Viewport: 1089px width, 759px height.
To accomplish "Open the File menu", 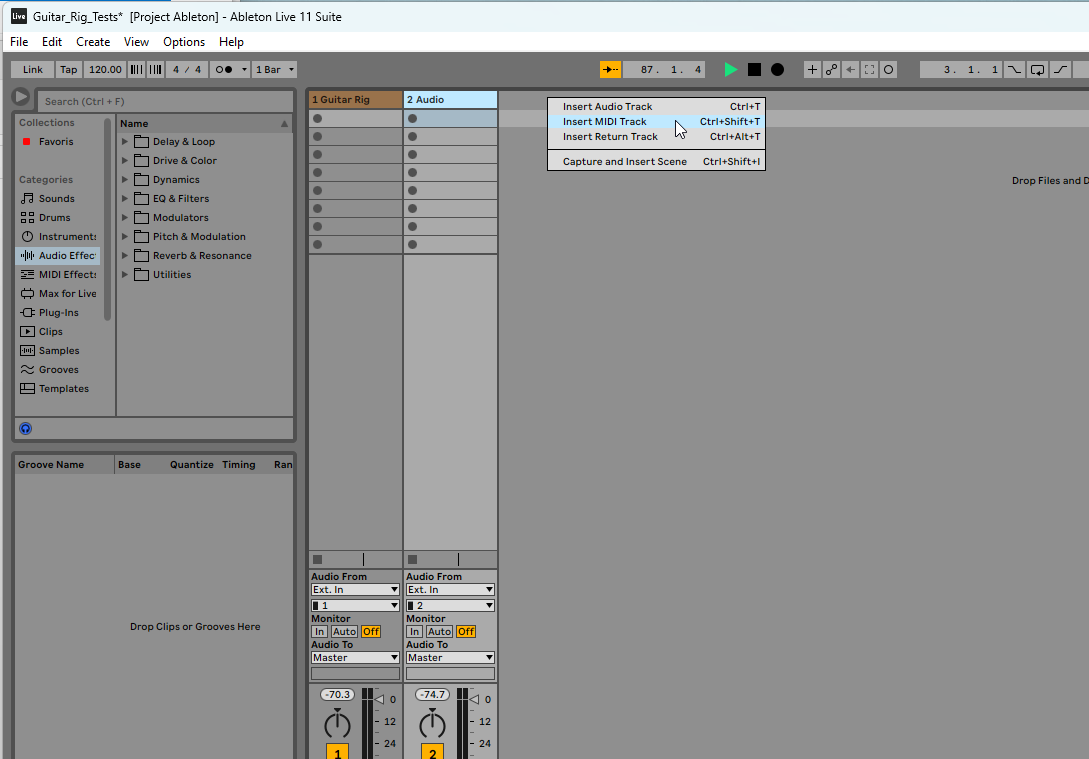I will [19, 42].
